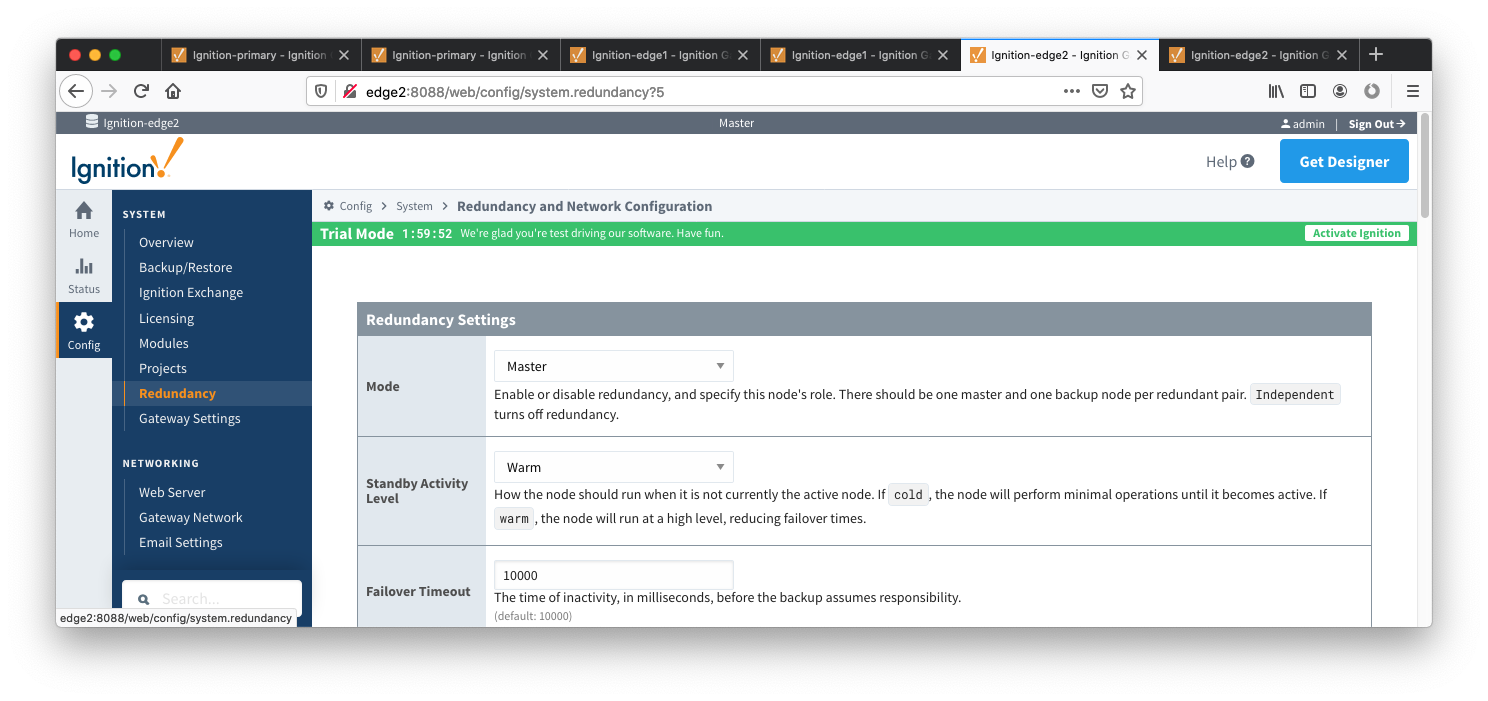Image resolution: width=1488 pixels, height=701 pixels.
Task: Open Web Server under Networking
Action: pos(172,492)
